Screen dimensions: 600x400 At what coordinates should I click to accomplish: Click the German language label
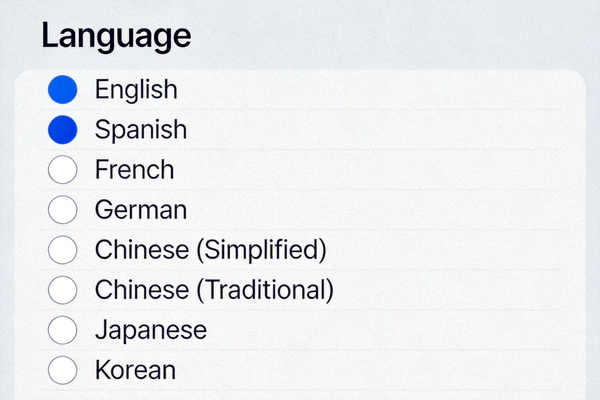coord(140,210)
